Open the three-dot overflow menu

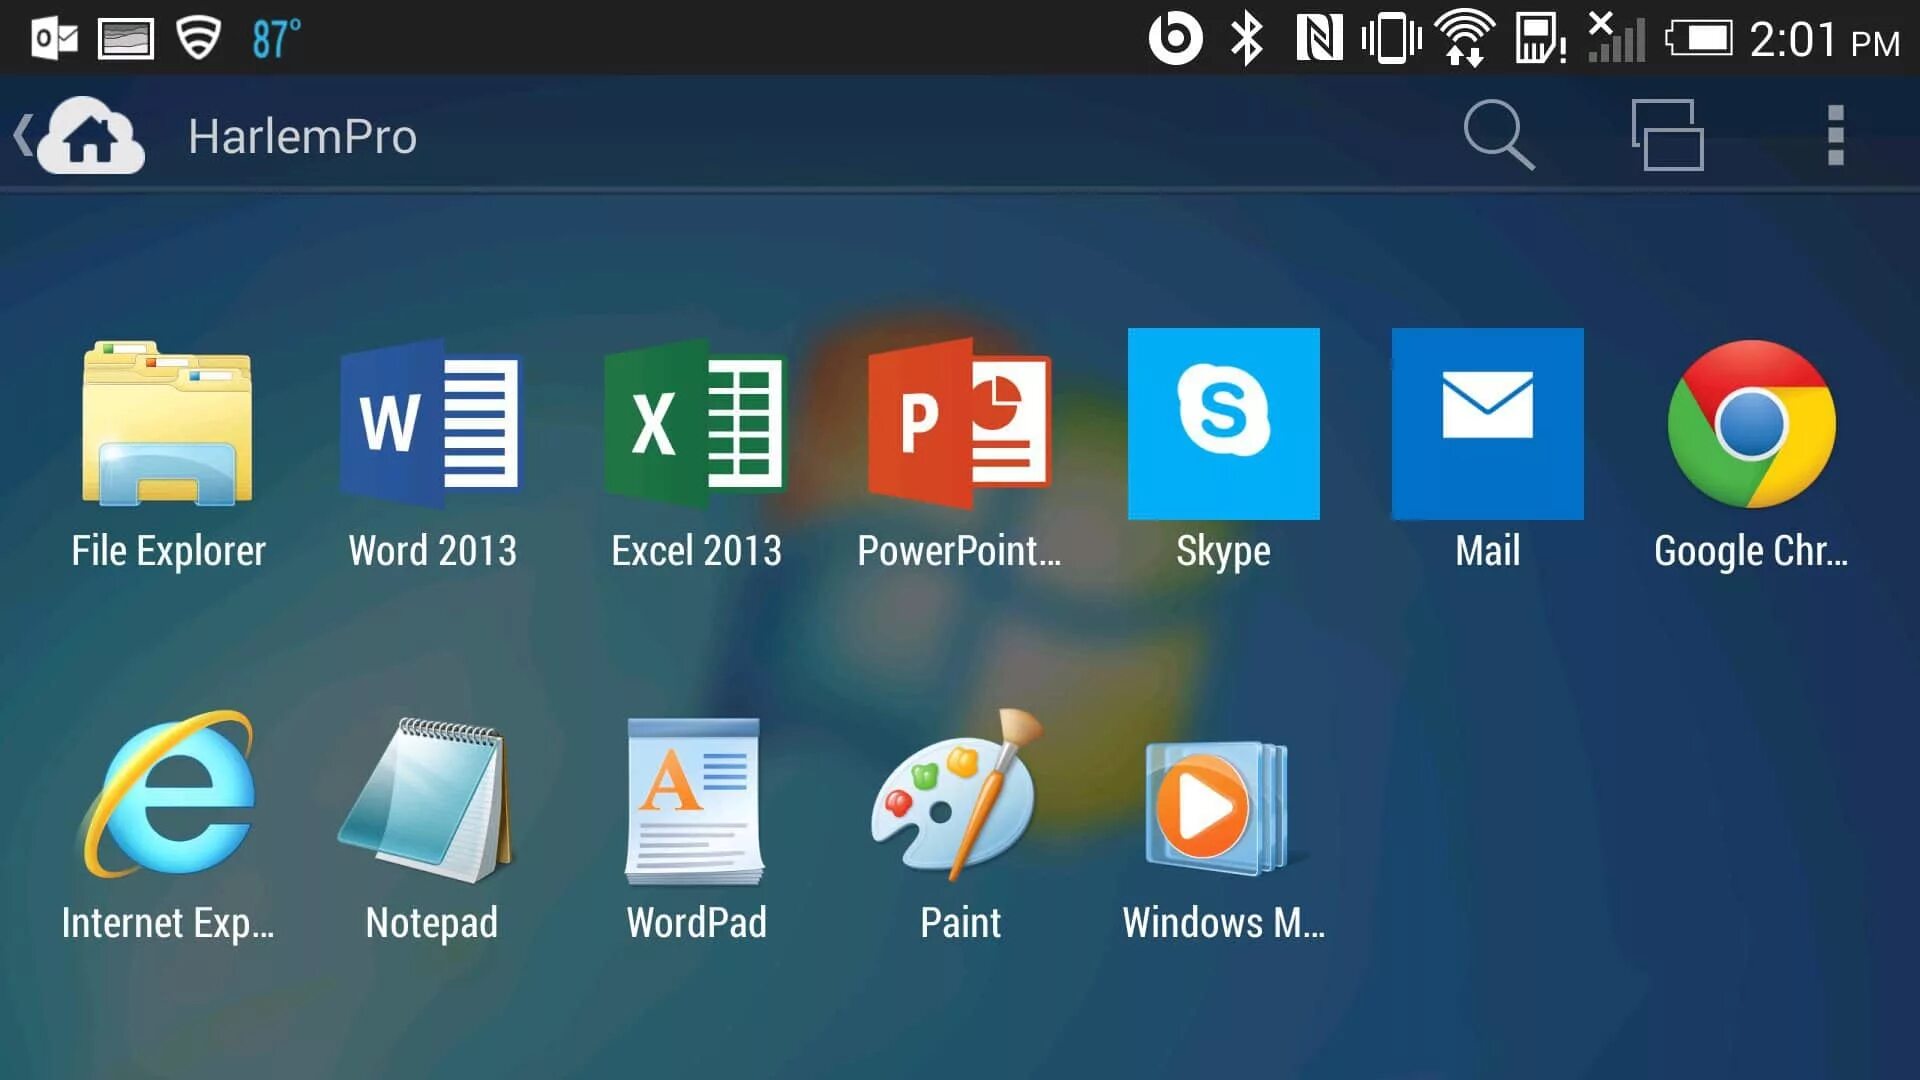(x=1835, y=135)
